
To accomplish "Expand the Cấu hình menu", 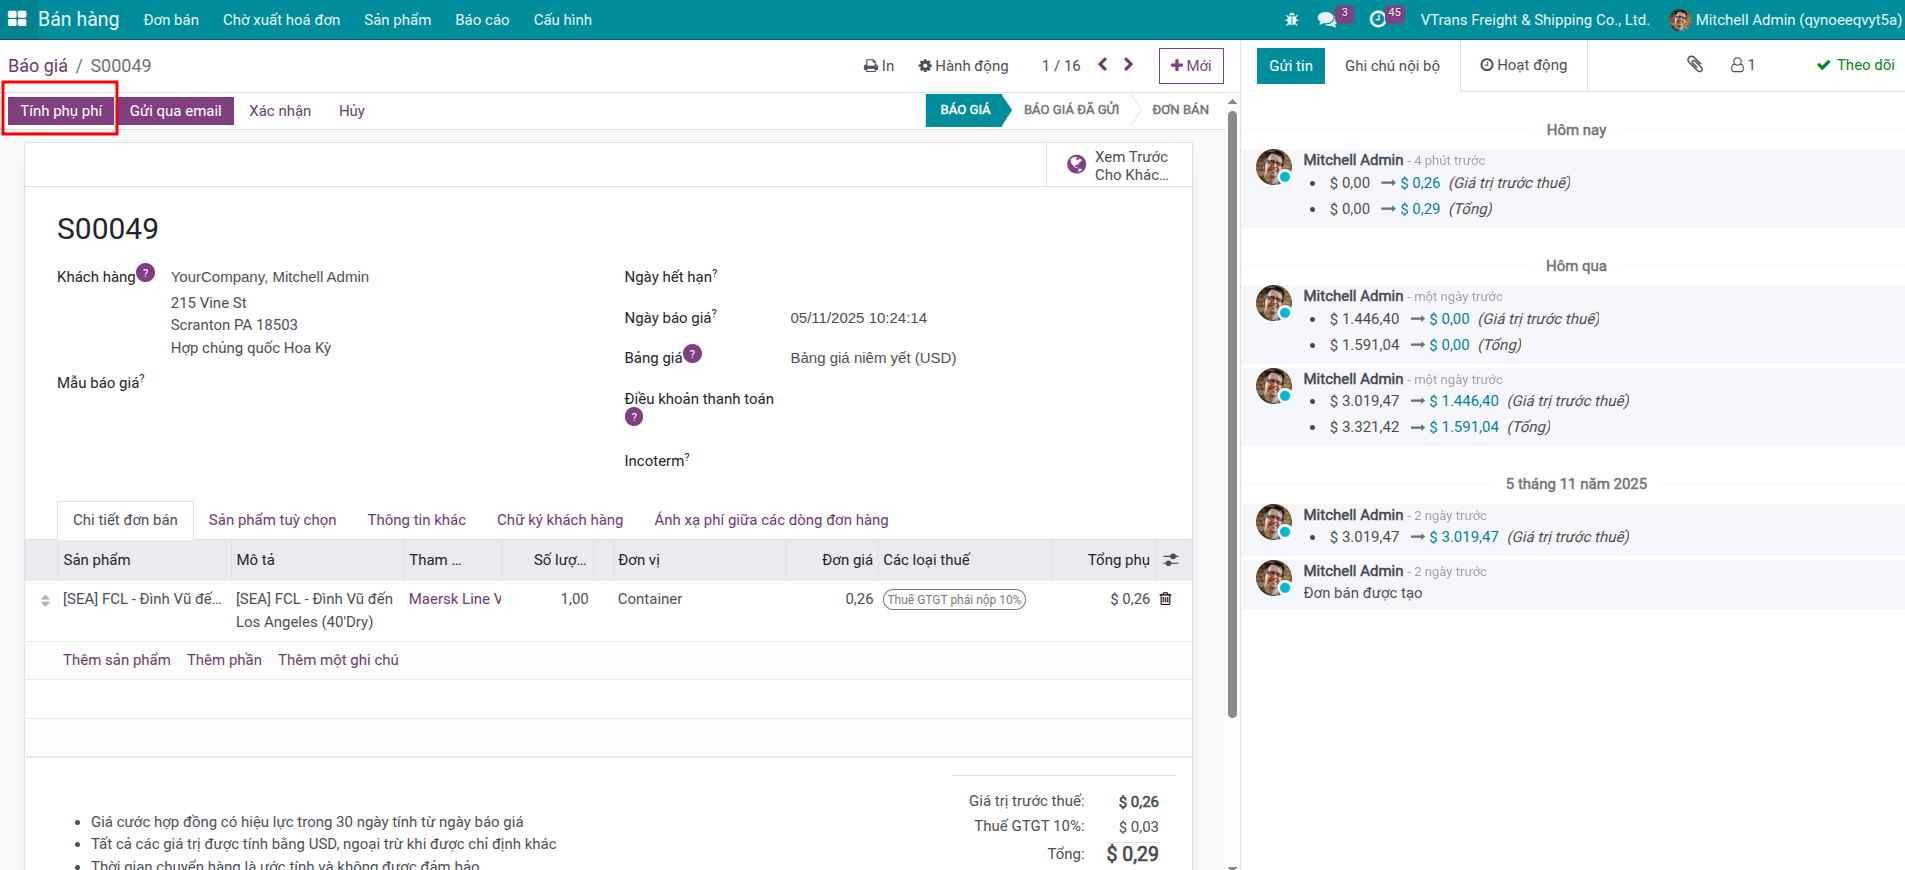I will pos(562,20).
